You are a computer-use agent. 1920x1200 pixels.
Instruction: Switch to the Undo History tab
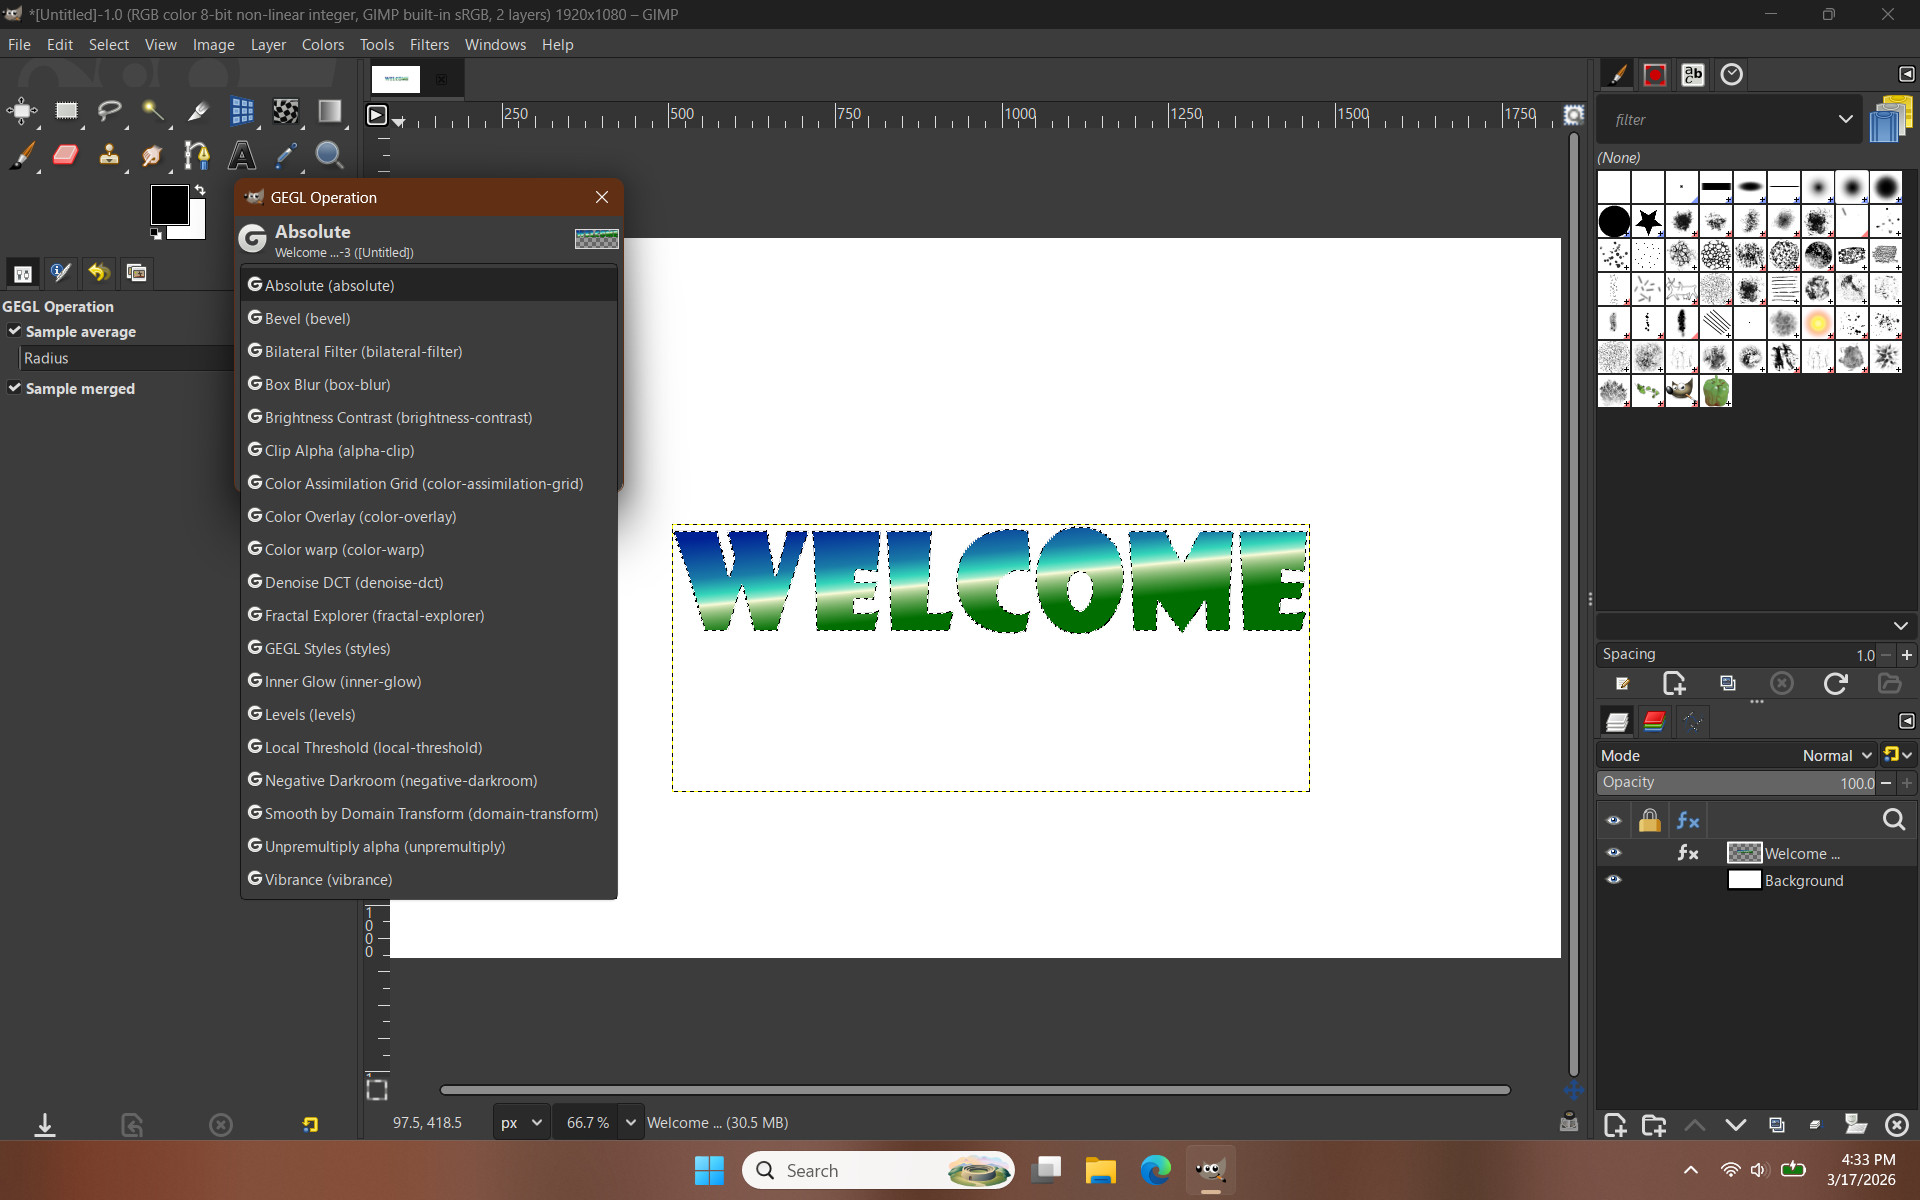[x=98, y=272]
